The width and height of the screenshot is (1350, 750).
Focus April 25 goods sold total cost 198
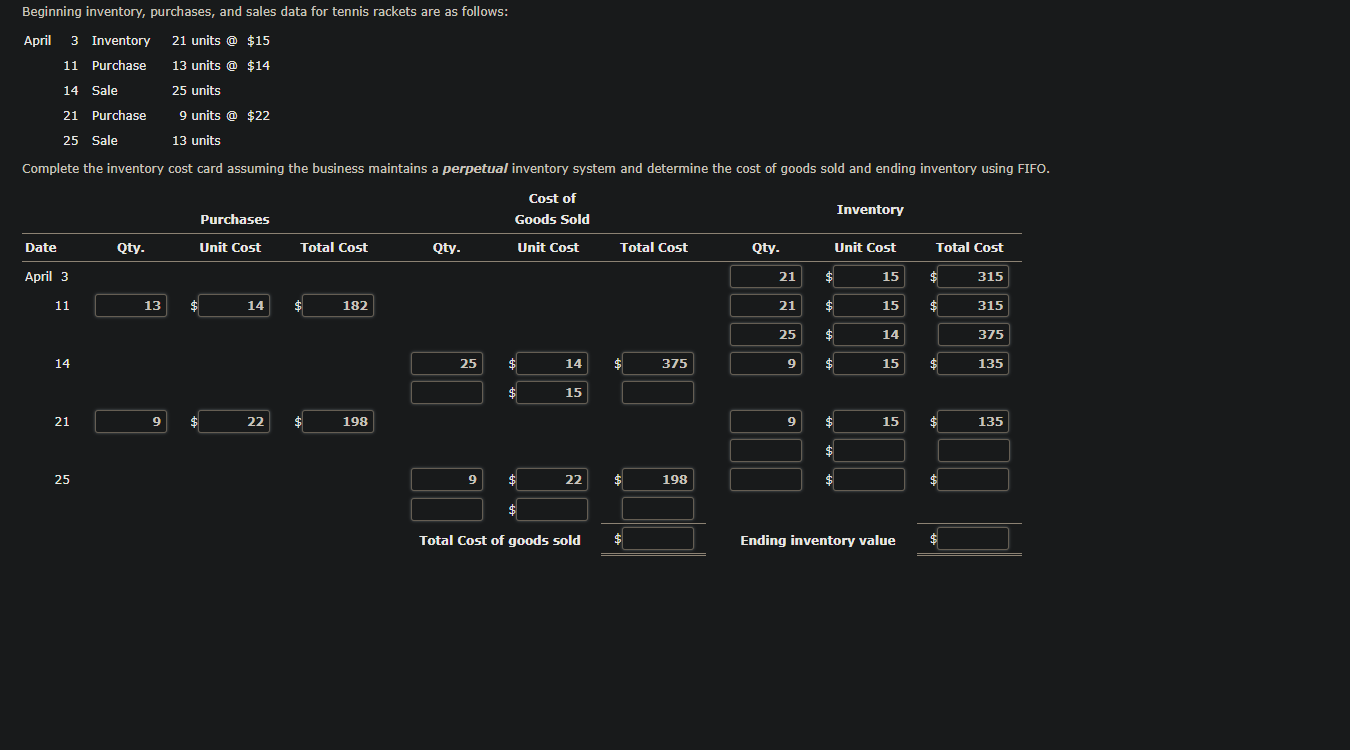[x=657, y=480]
